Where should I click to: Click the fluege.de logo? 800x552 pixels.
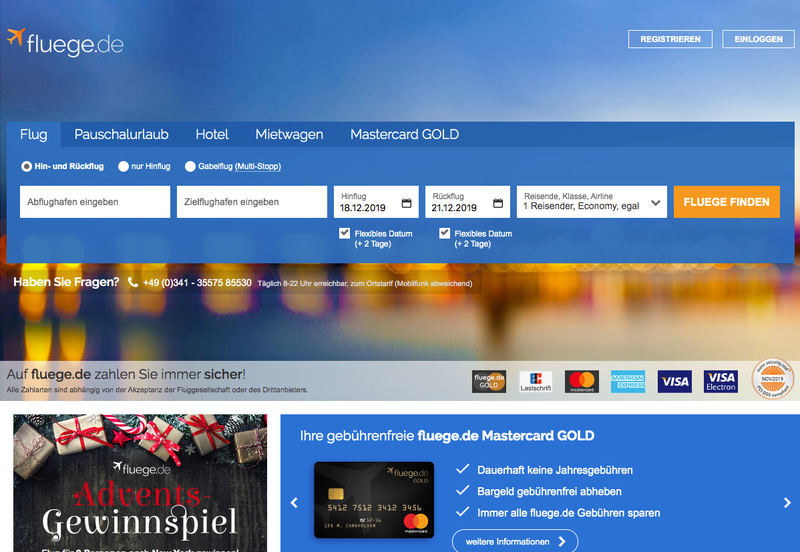tap(65, 42)
